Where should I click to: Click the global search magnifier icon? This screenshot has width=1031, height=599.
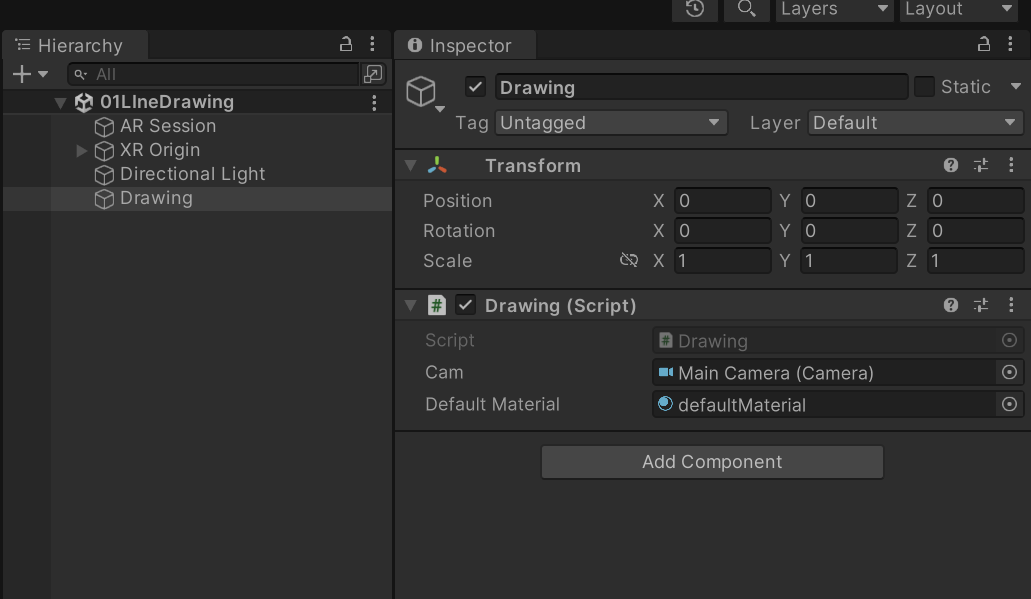pos(746,9)
